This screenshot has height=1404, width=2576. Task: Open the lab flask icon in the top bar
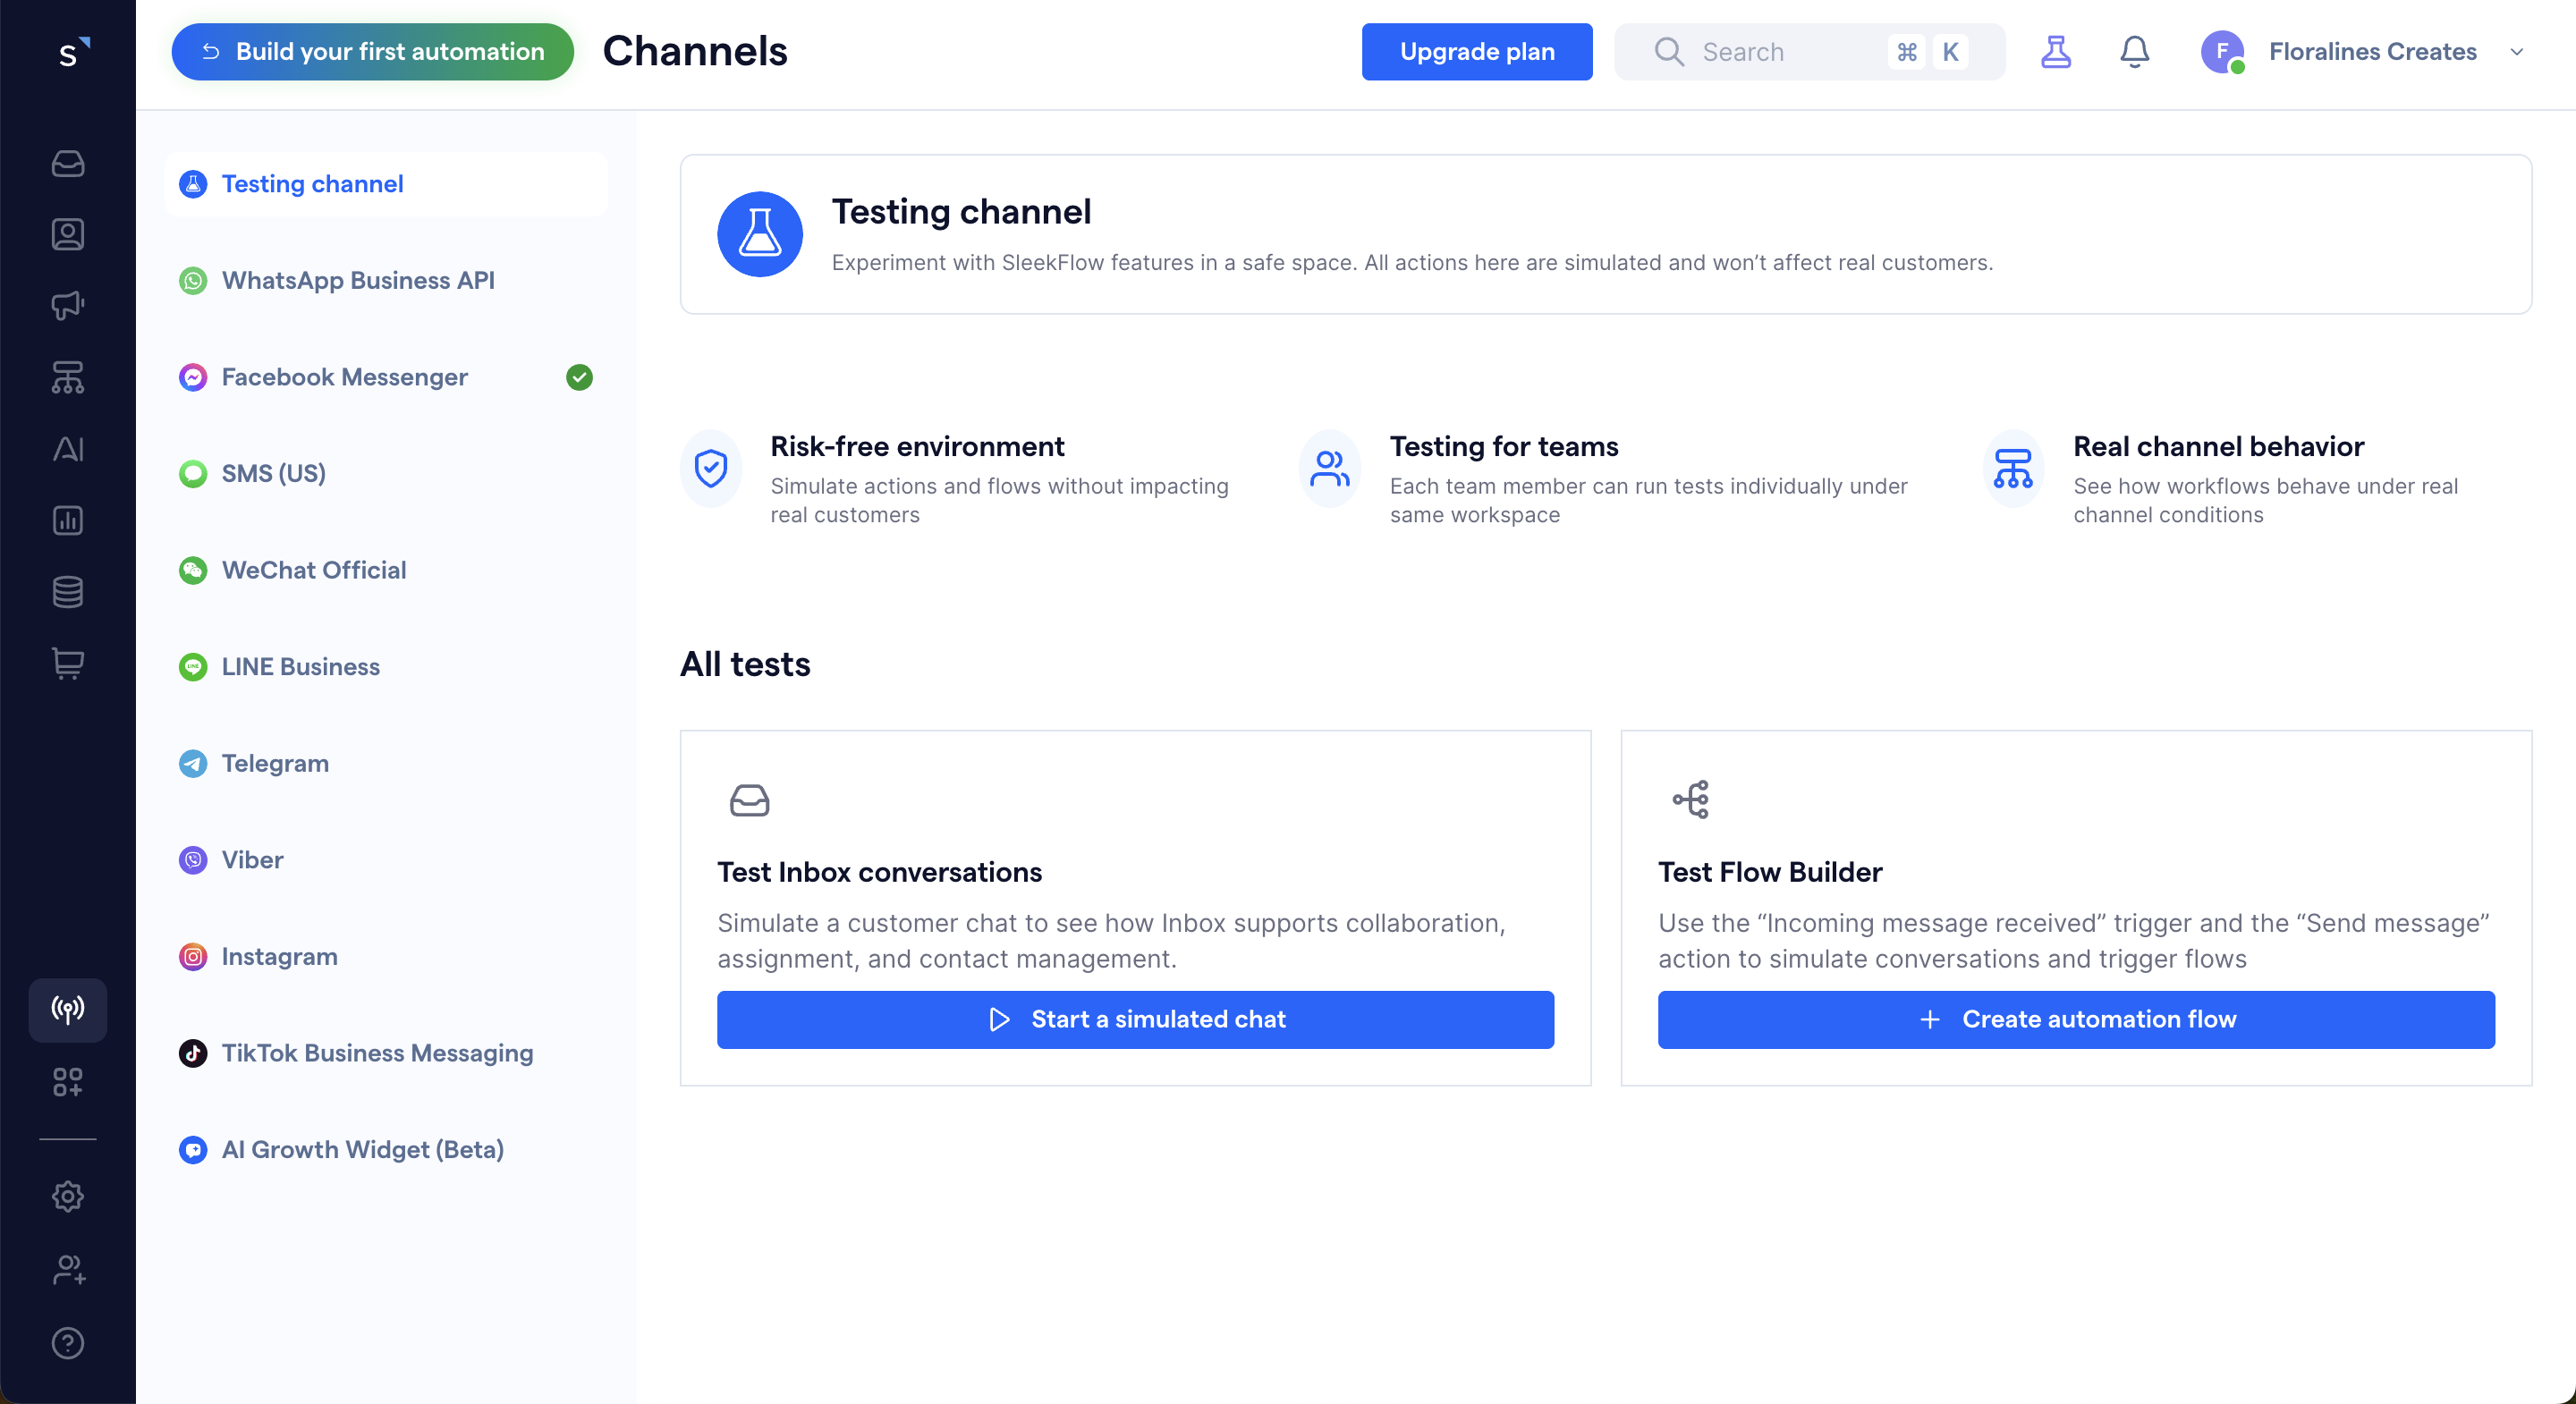point(2056,52)
